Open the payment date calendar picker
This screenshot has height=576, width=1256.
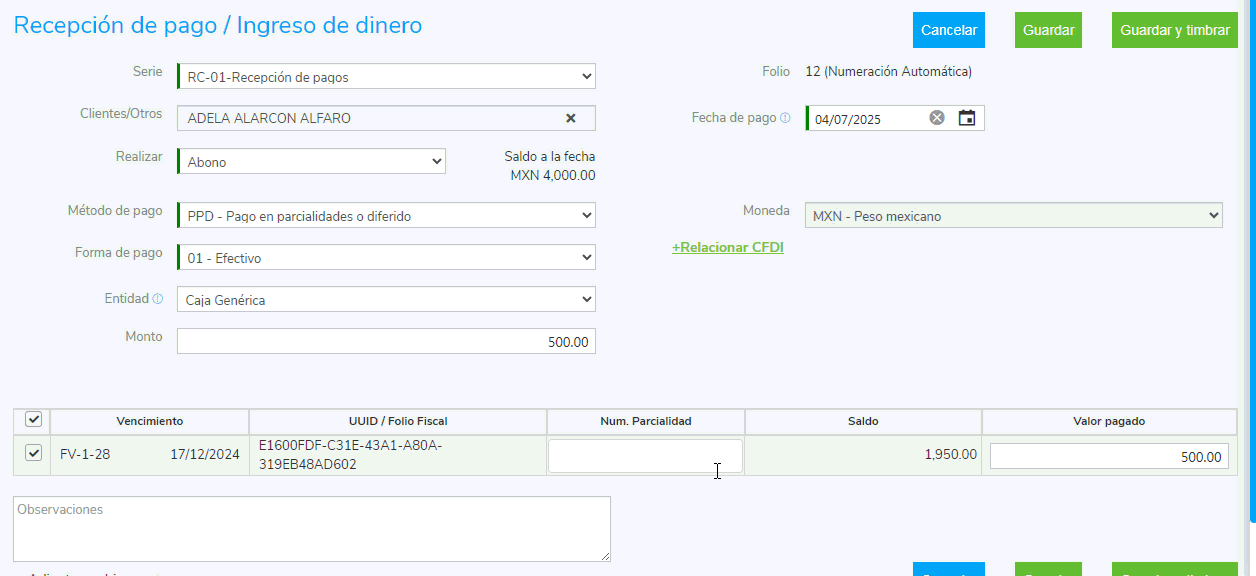pyautogui.click(x=967, y=118)
